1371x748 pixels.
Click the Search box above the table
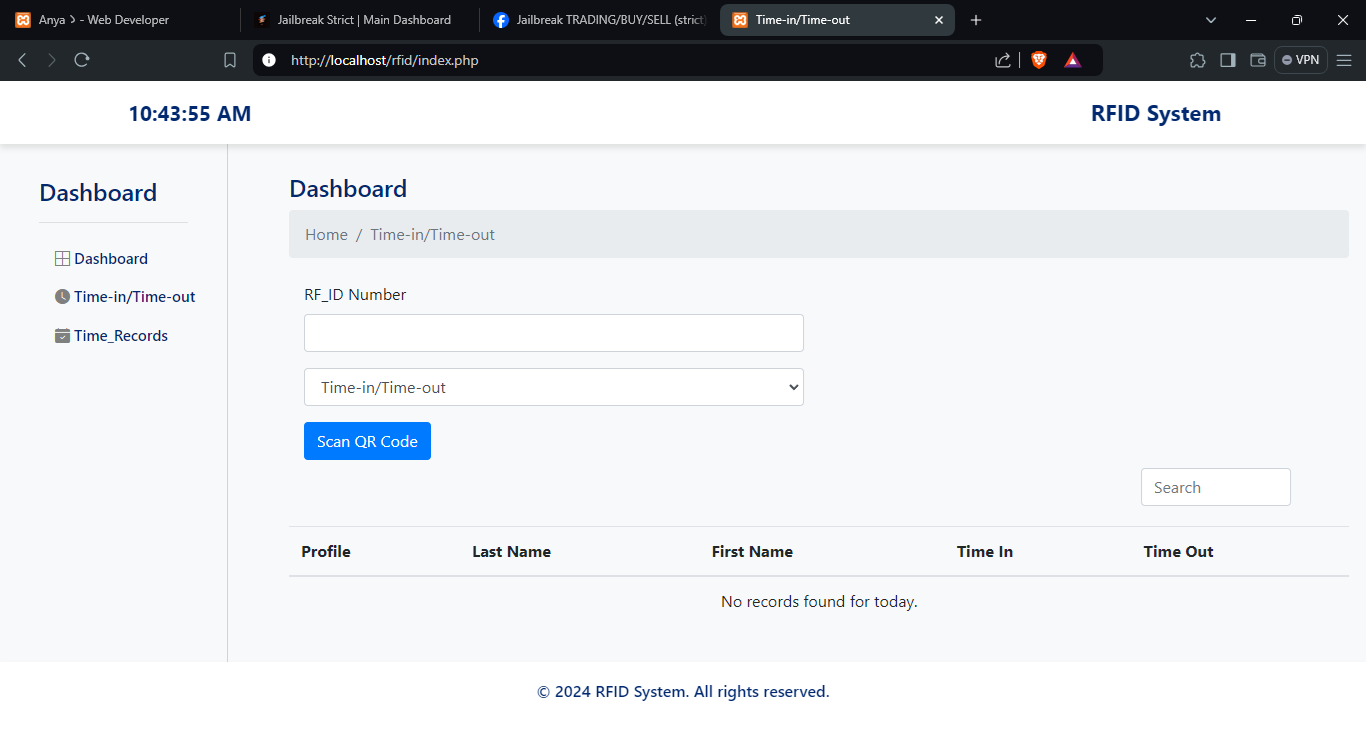(x=1215, y=487)
